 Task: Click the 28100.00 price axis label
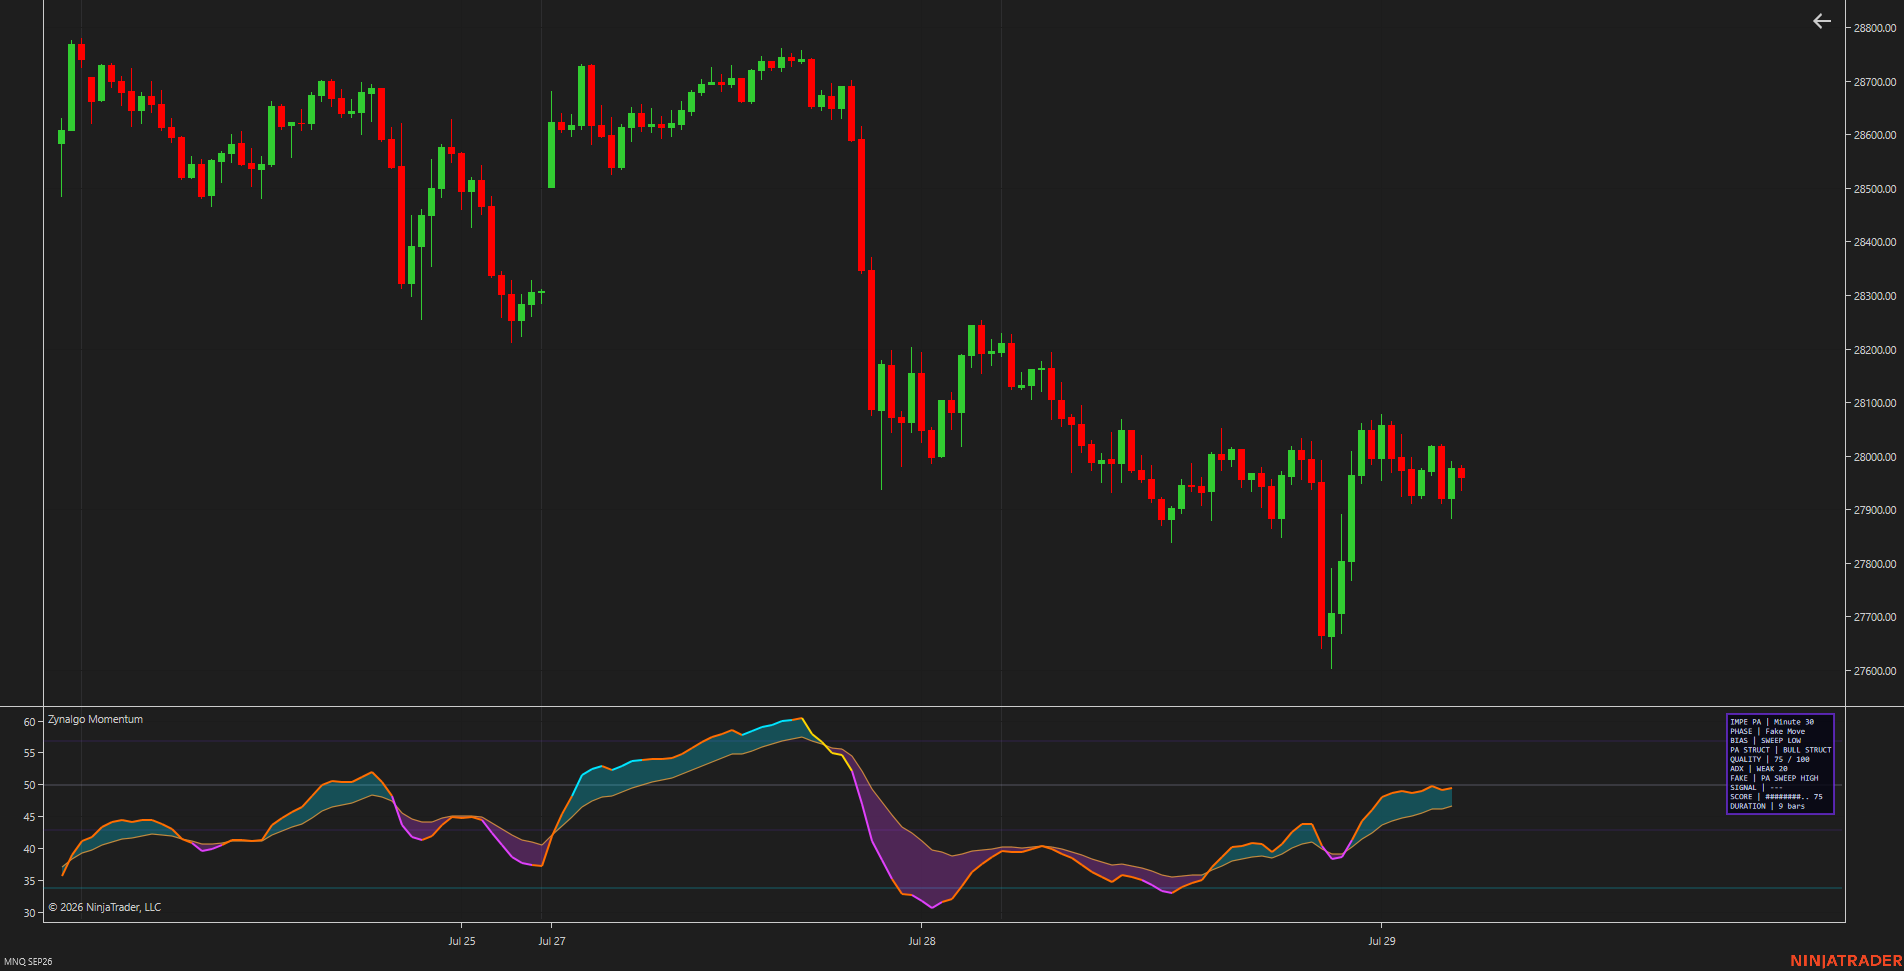point(1875,403)
